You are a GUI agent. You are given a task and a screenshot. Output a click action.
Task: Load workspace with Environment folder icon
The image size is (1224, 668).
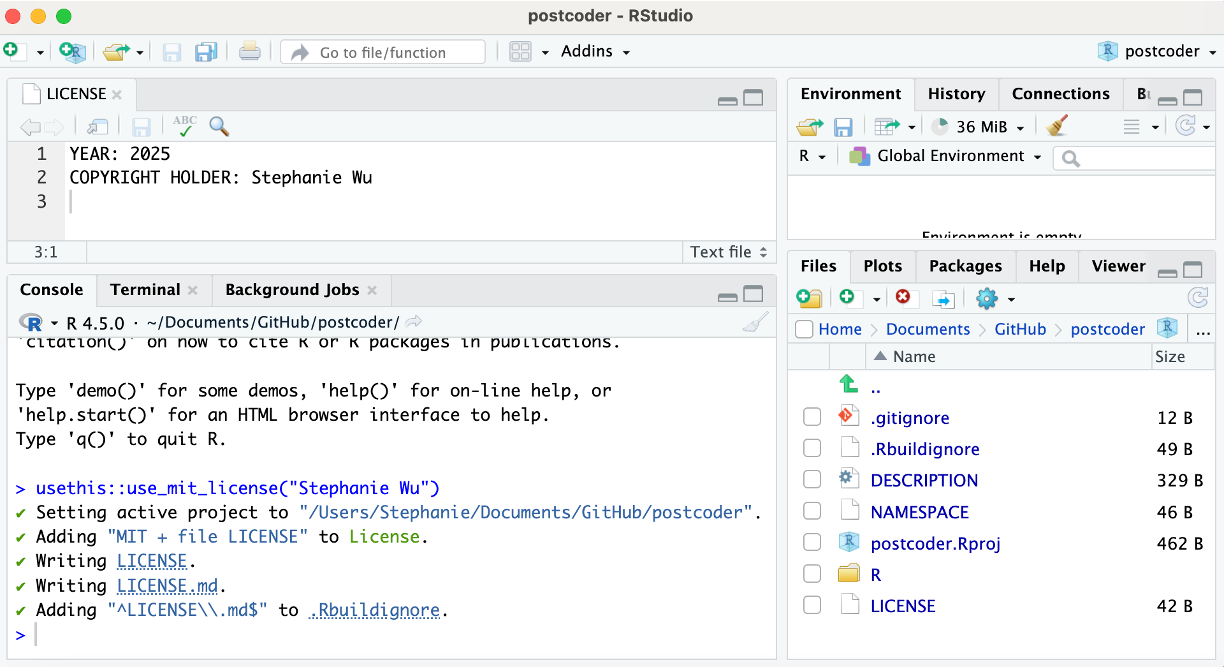[x=809, y=127]
